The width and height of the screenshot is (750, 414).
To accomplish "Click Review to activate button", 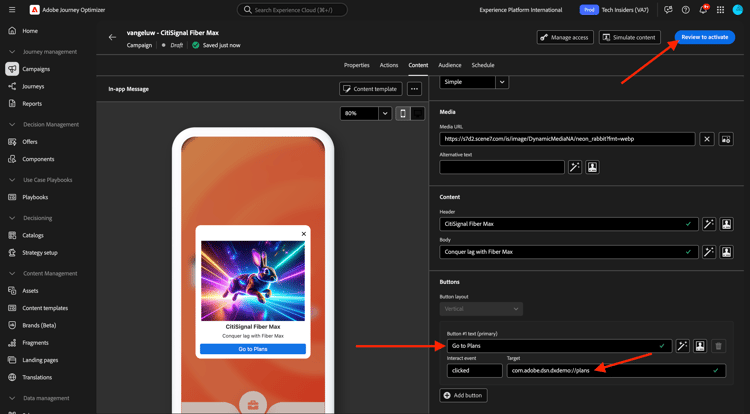I will coord(704,37).
